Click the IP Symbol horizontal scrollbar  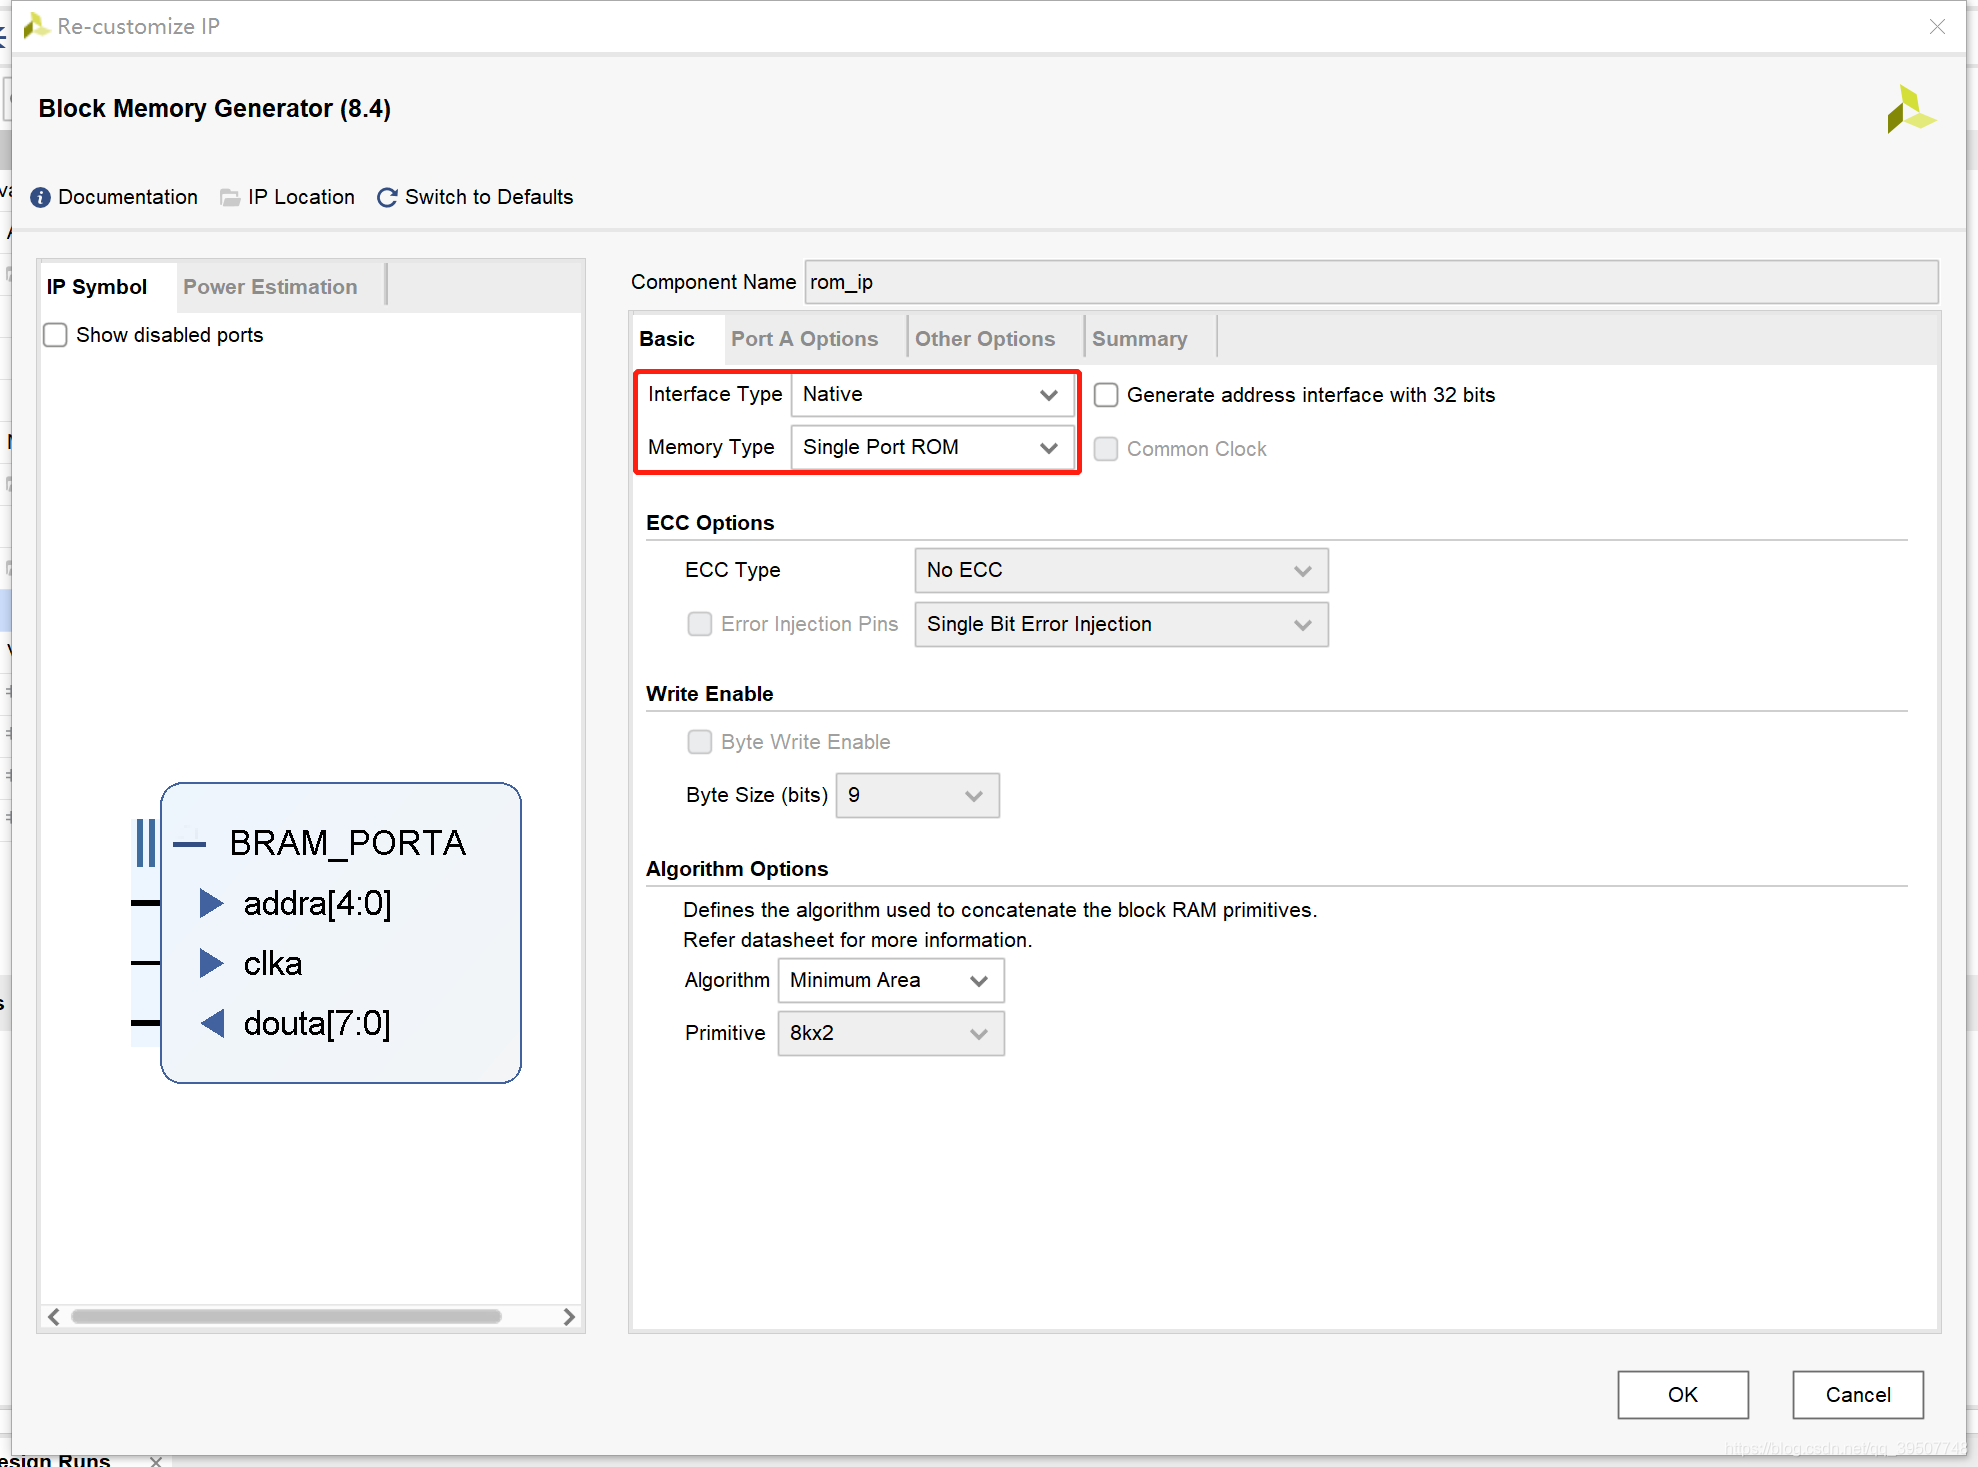pyautogui.click(x=286, y=1317)
